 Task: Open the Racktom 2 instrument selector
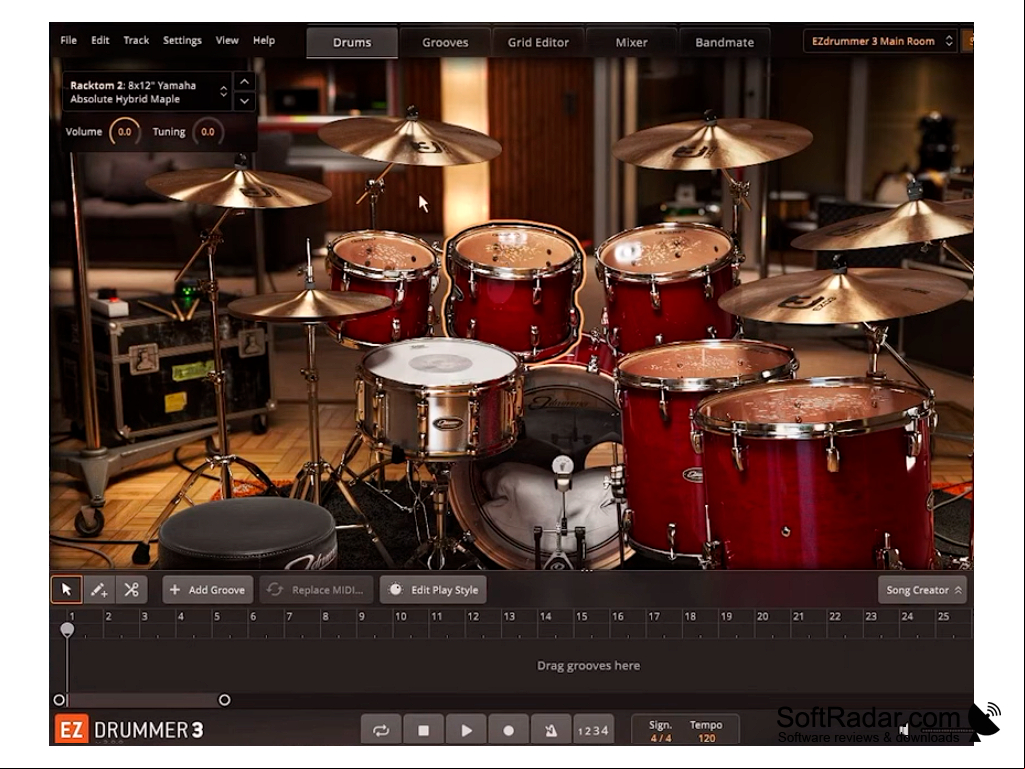pos(148,92)
